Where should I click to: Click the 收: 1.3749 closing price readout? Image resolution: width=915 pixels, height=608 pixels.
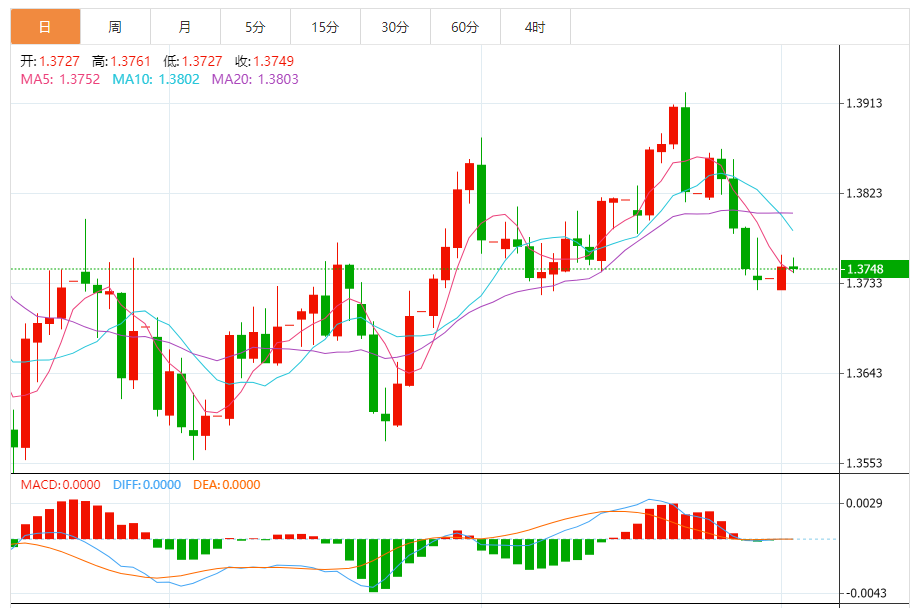pos(258,61)
